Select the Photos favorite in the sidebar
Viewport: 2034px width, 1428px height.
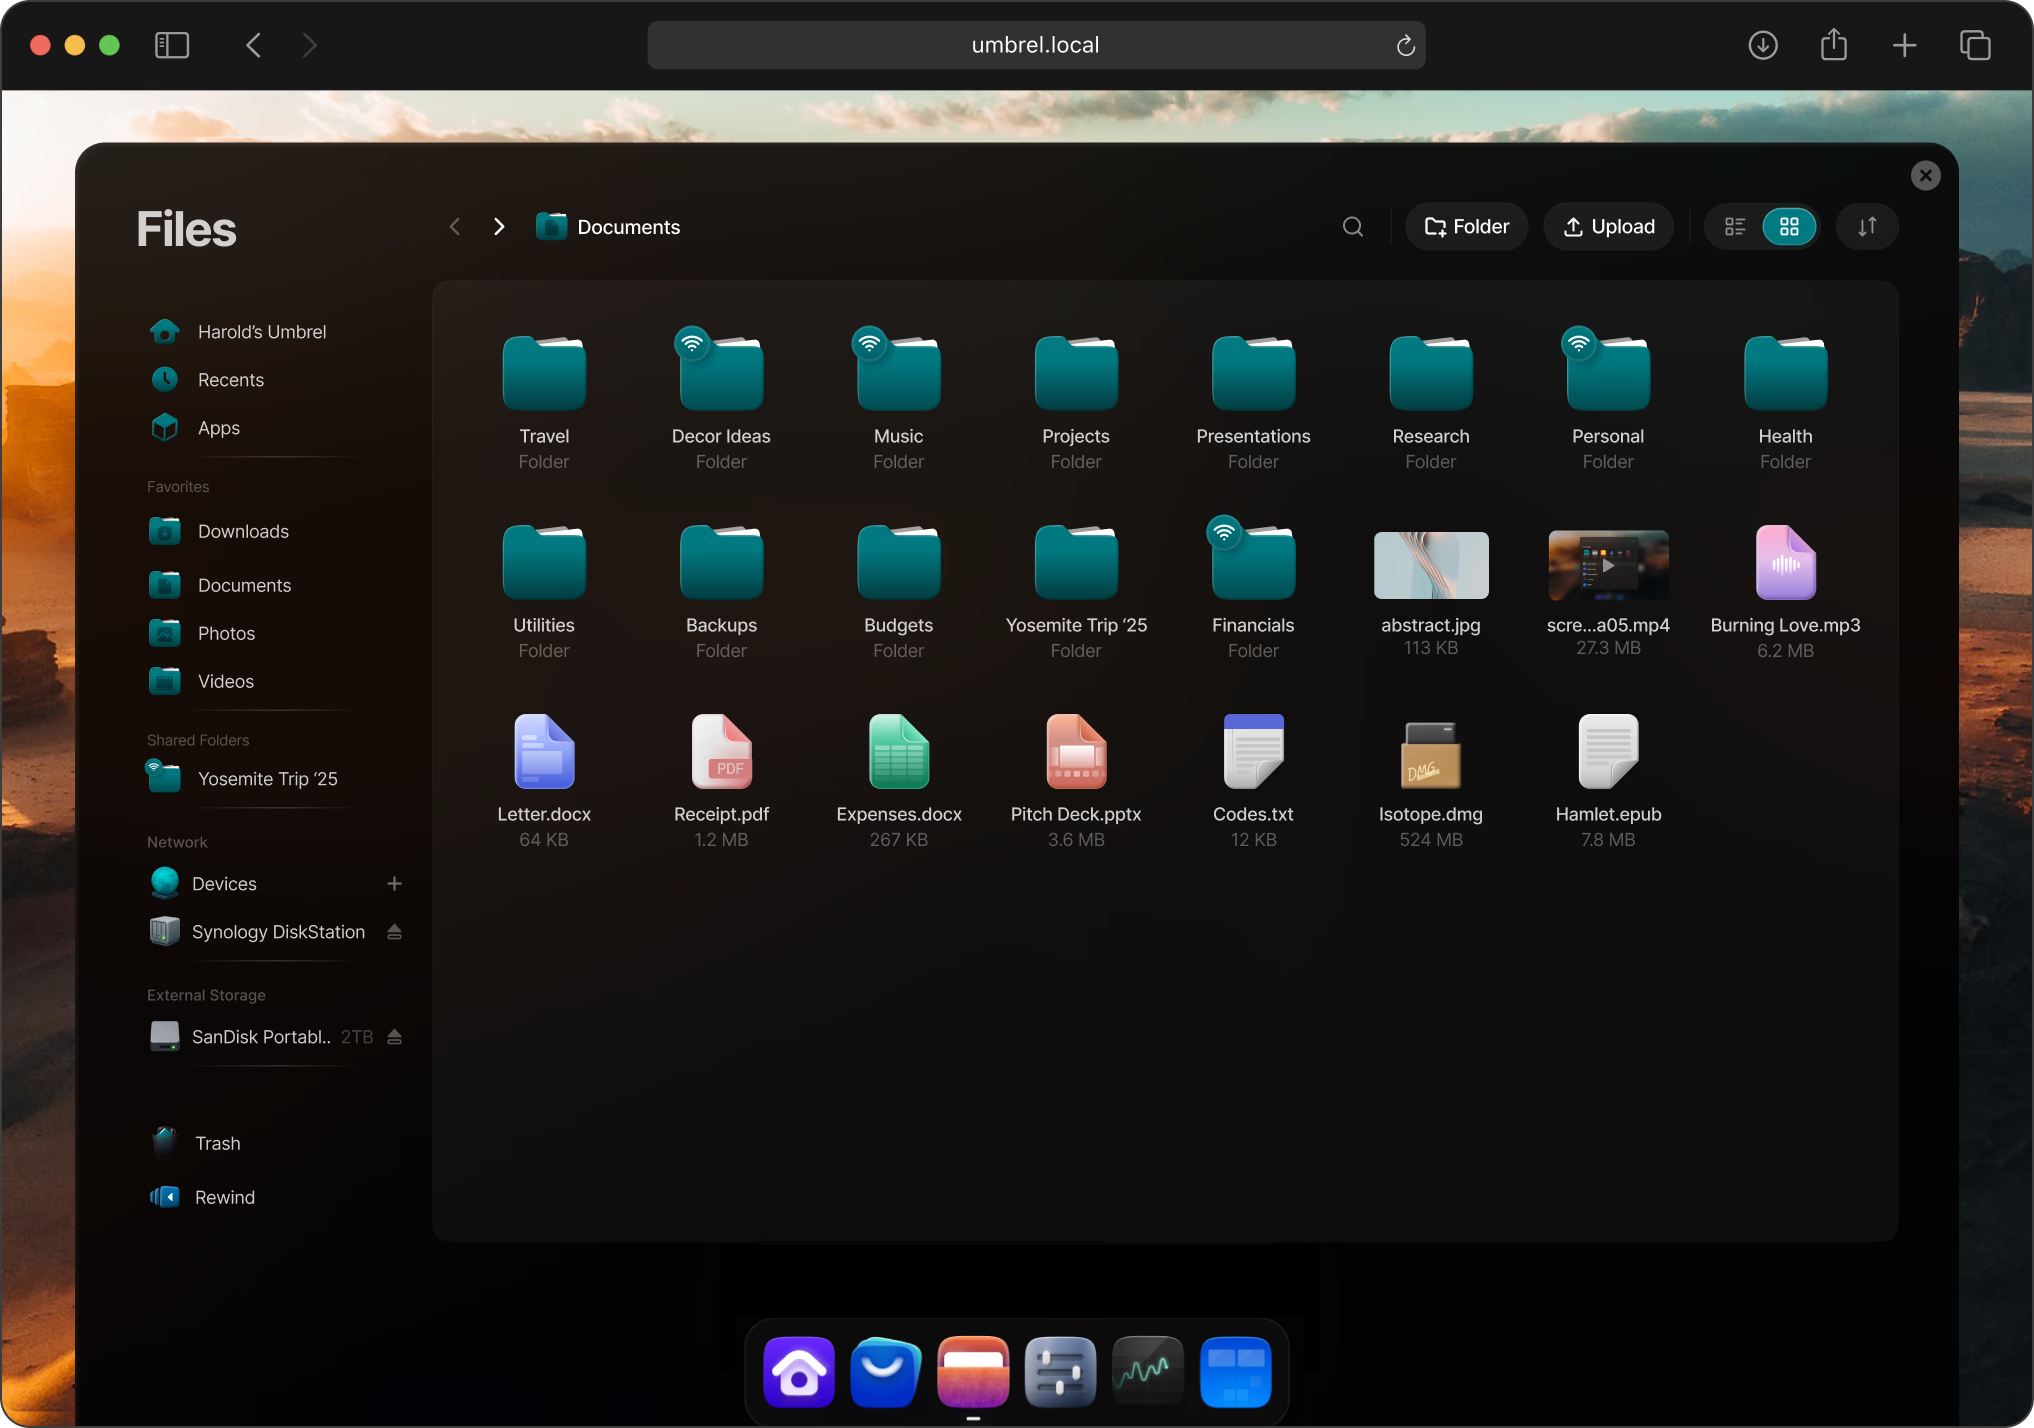click(x=226, y=633)
